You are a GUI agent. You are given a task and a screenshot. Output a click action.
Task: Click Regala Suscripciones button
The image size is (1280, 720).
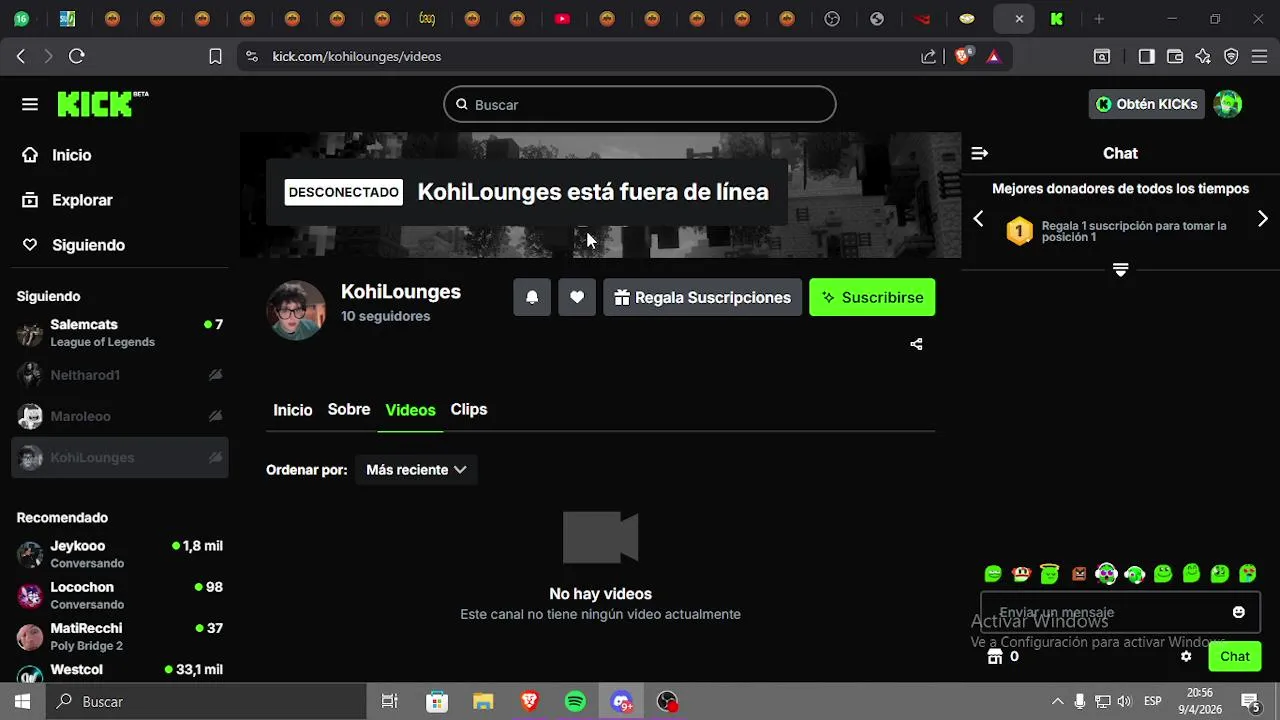coord(702,297)
